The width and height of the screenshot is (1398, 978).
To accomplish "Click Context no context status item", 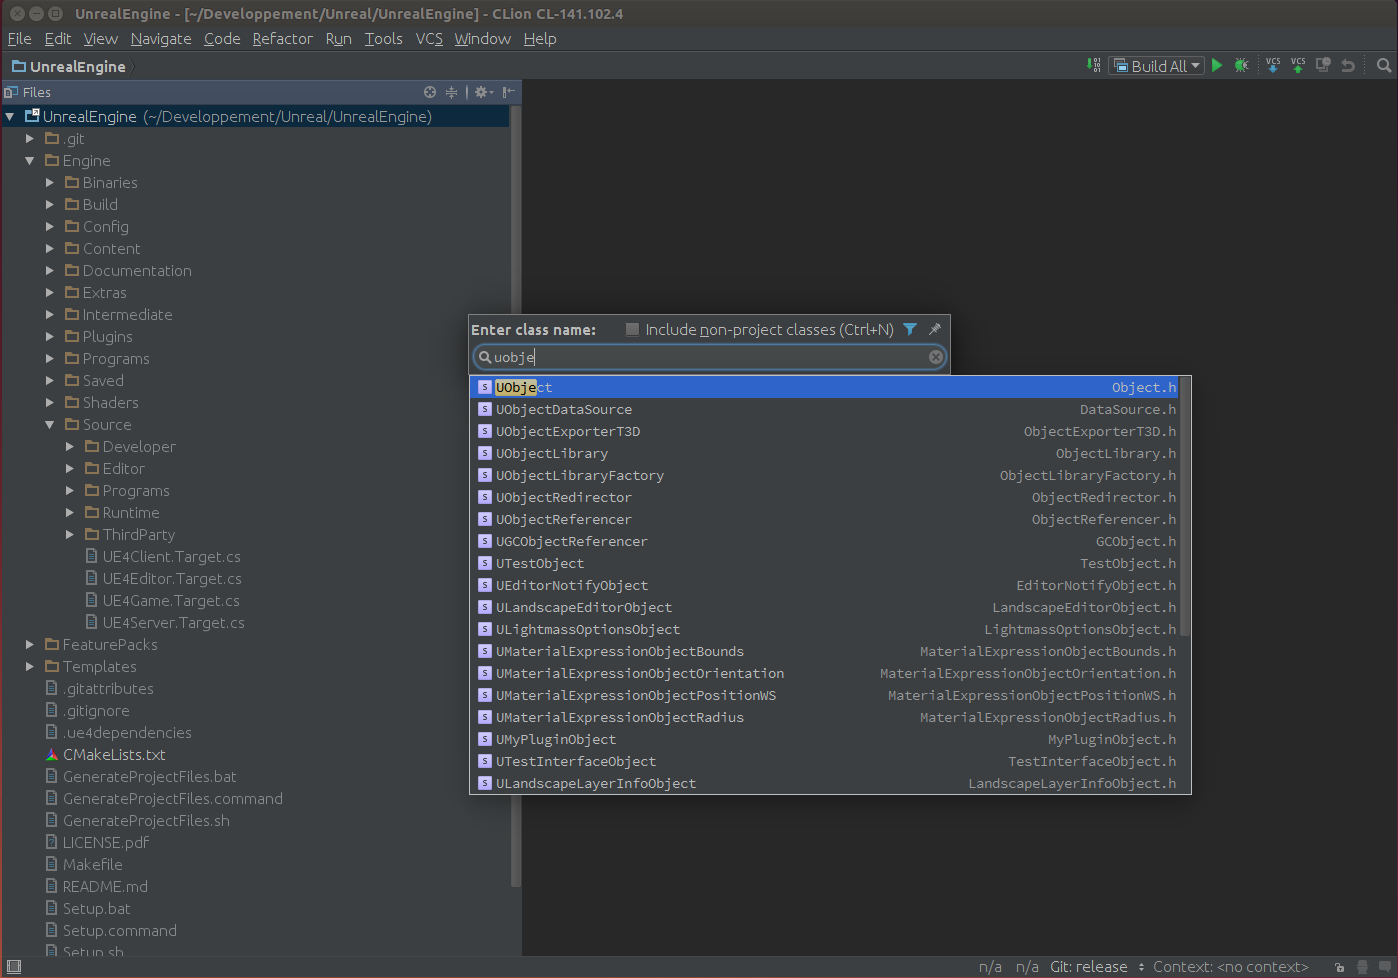I will (x=1230, y=967).
